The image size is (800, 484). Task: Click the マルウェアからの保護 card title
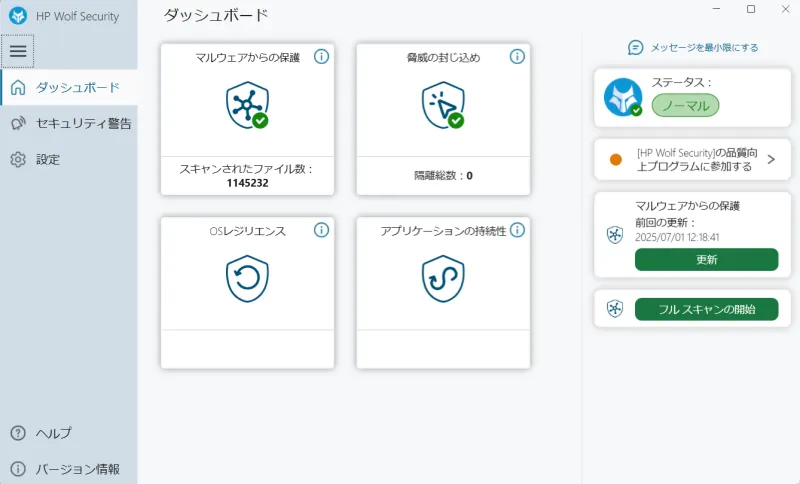[247, 58]
